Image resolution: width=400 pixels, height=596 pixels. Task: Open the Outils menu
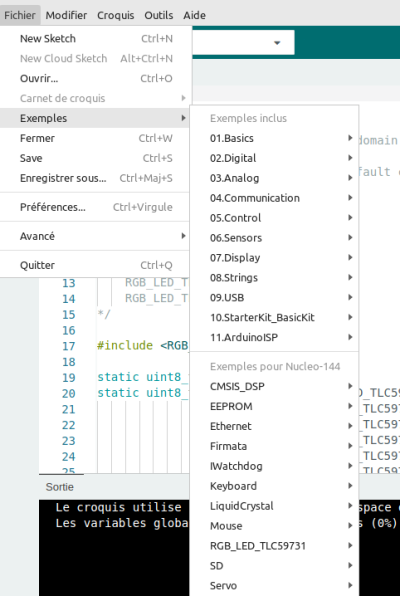pos(159,15)
